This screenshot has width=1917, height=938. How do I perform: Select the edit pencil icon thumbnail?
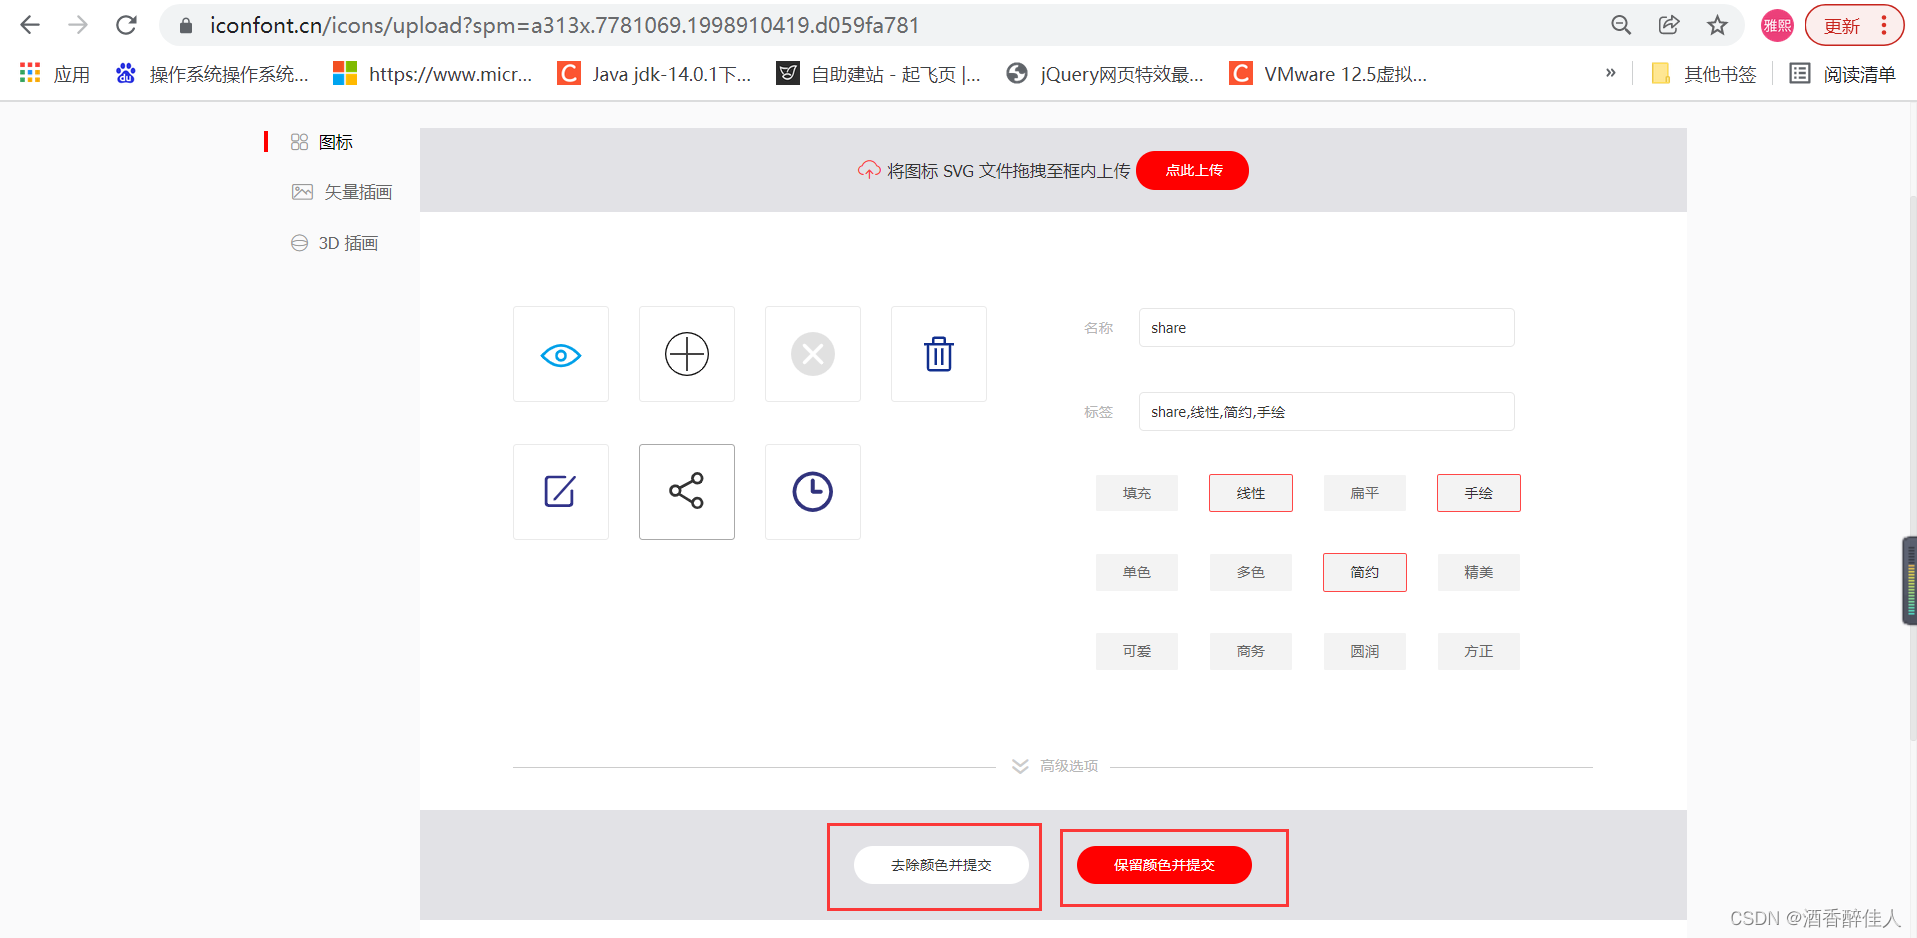561,492
